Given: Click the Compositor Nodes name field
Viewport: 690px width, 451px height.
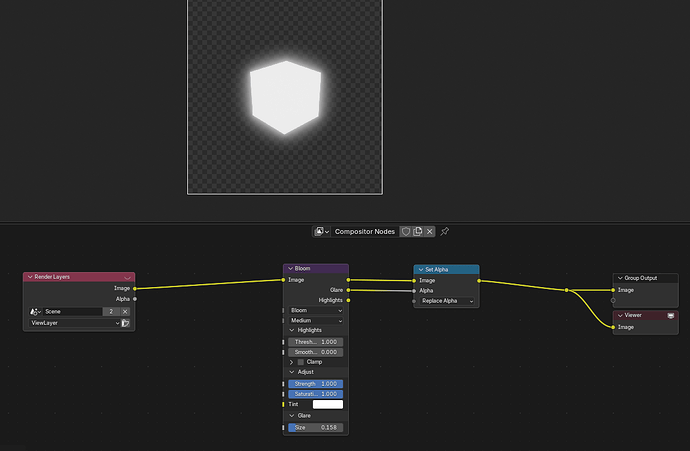Looking at the screenshot, I should tap(365, 231).
